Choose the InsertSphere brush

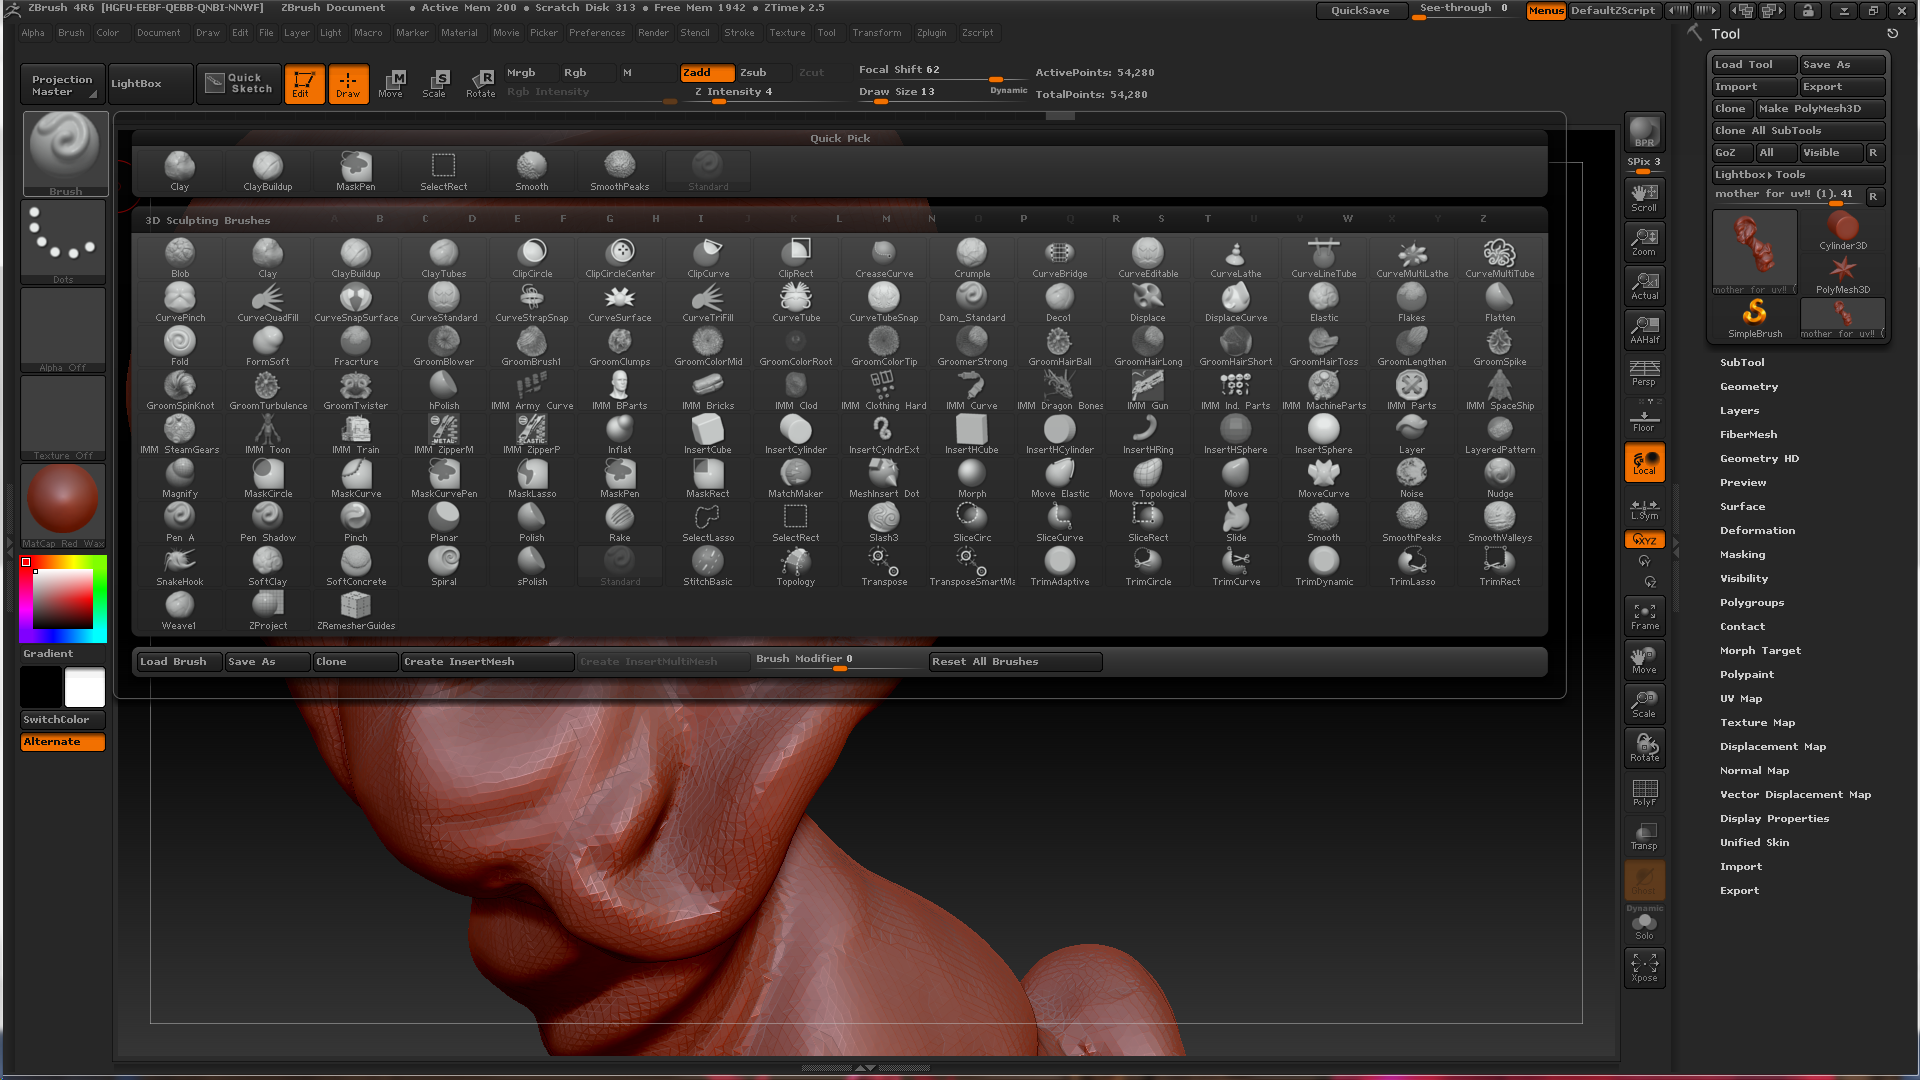pos(1324,434)
